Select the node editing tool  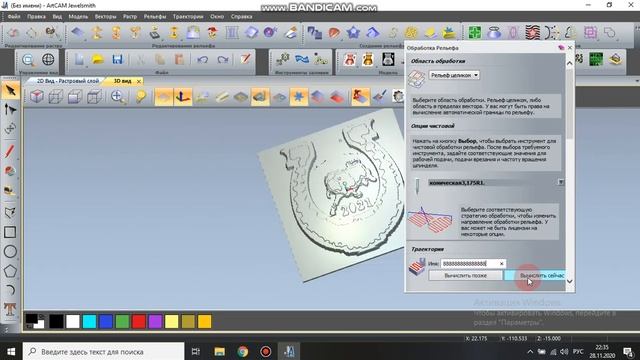[x=10, y=109]
